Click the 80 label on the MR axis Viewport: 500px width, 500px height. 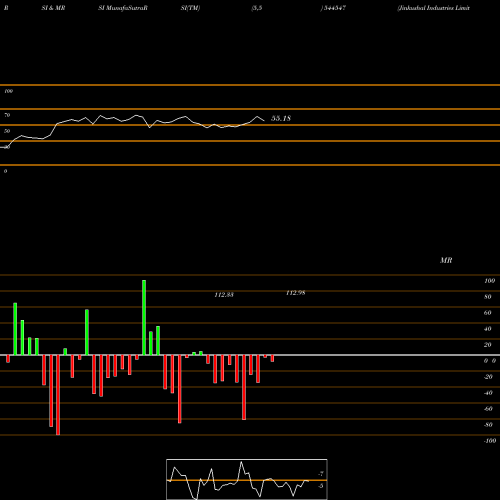tap(488, 297)
